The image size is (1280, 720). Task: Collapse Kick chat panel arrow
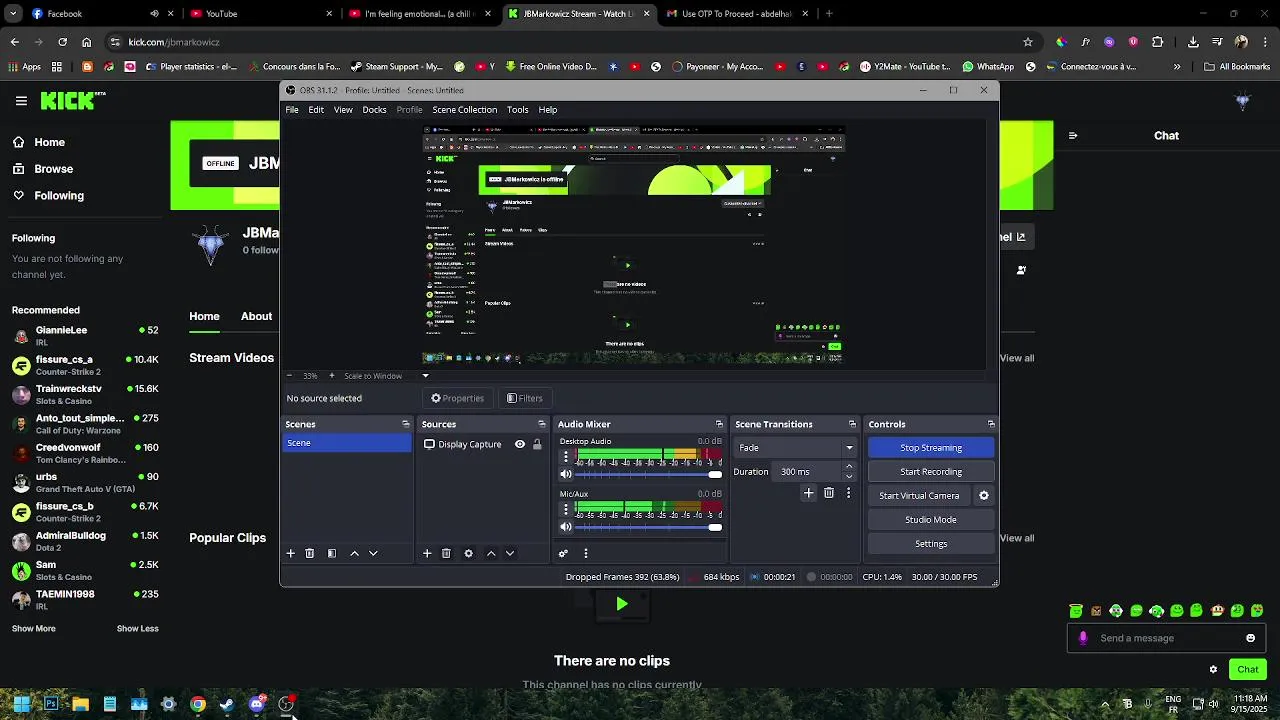(1073, 136)
